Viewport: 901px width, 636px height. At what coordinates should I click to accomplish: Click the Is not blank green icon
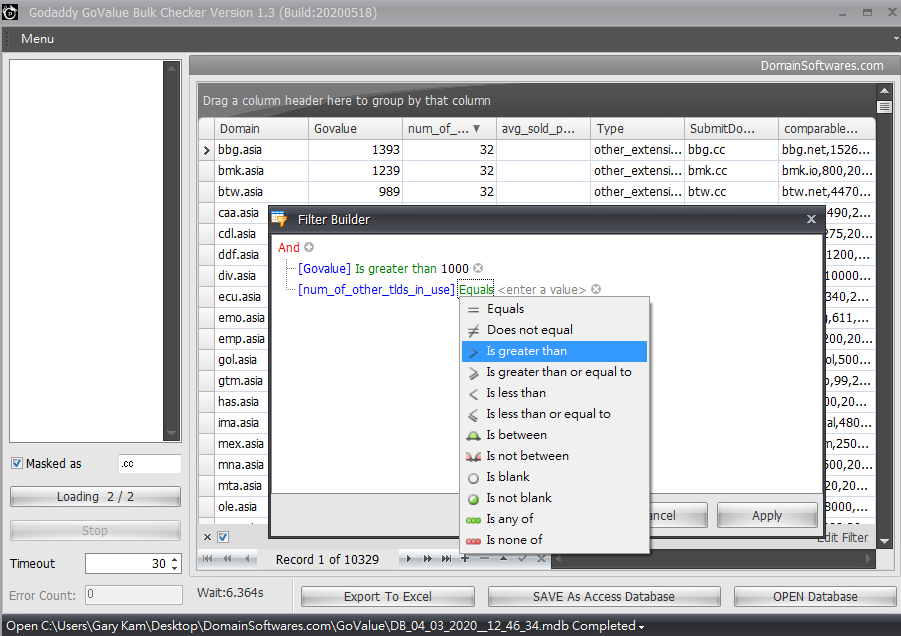click(x=473, y=499)
